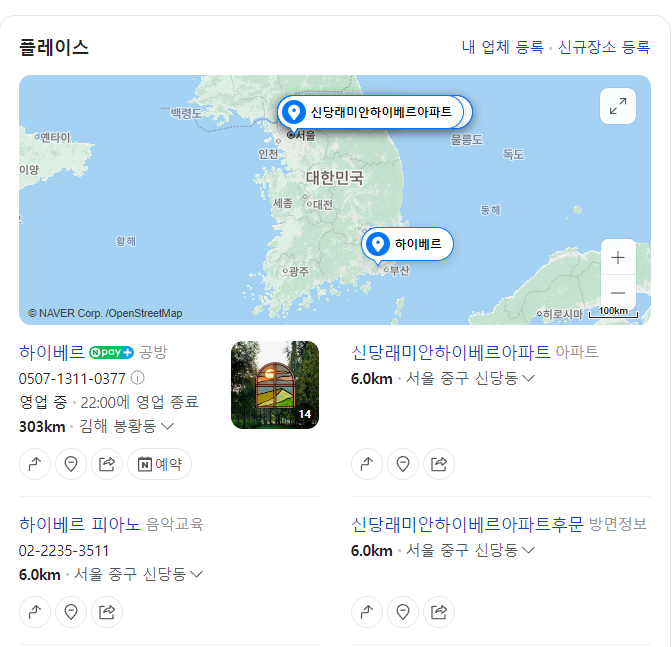Click the 하이베르 map pin near 부산
The width and height of the screenshot is (672, 647).
pyautogui.click(x=407, y=244)
